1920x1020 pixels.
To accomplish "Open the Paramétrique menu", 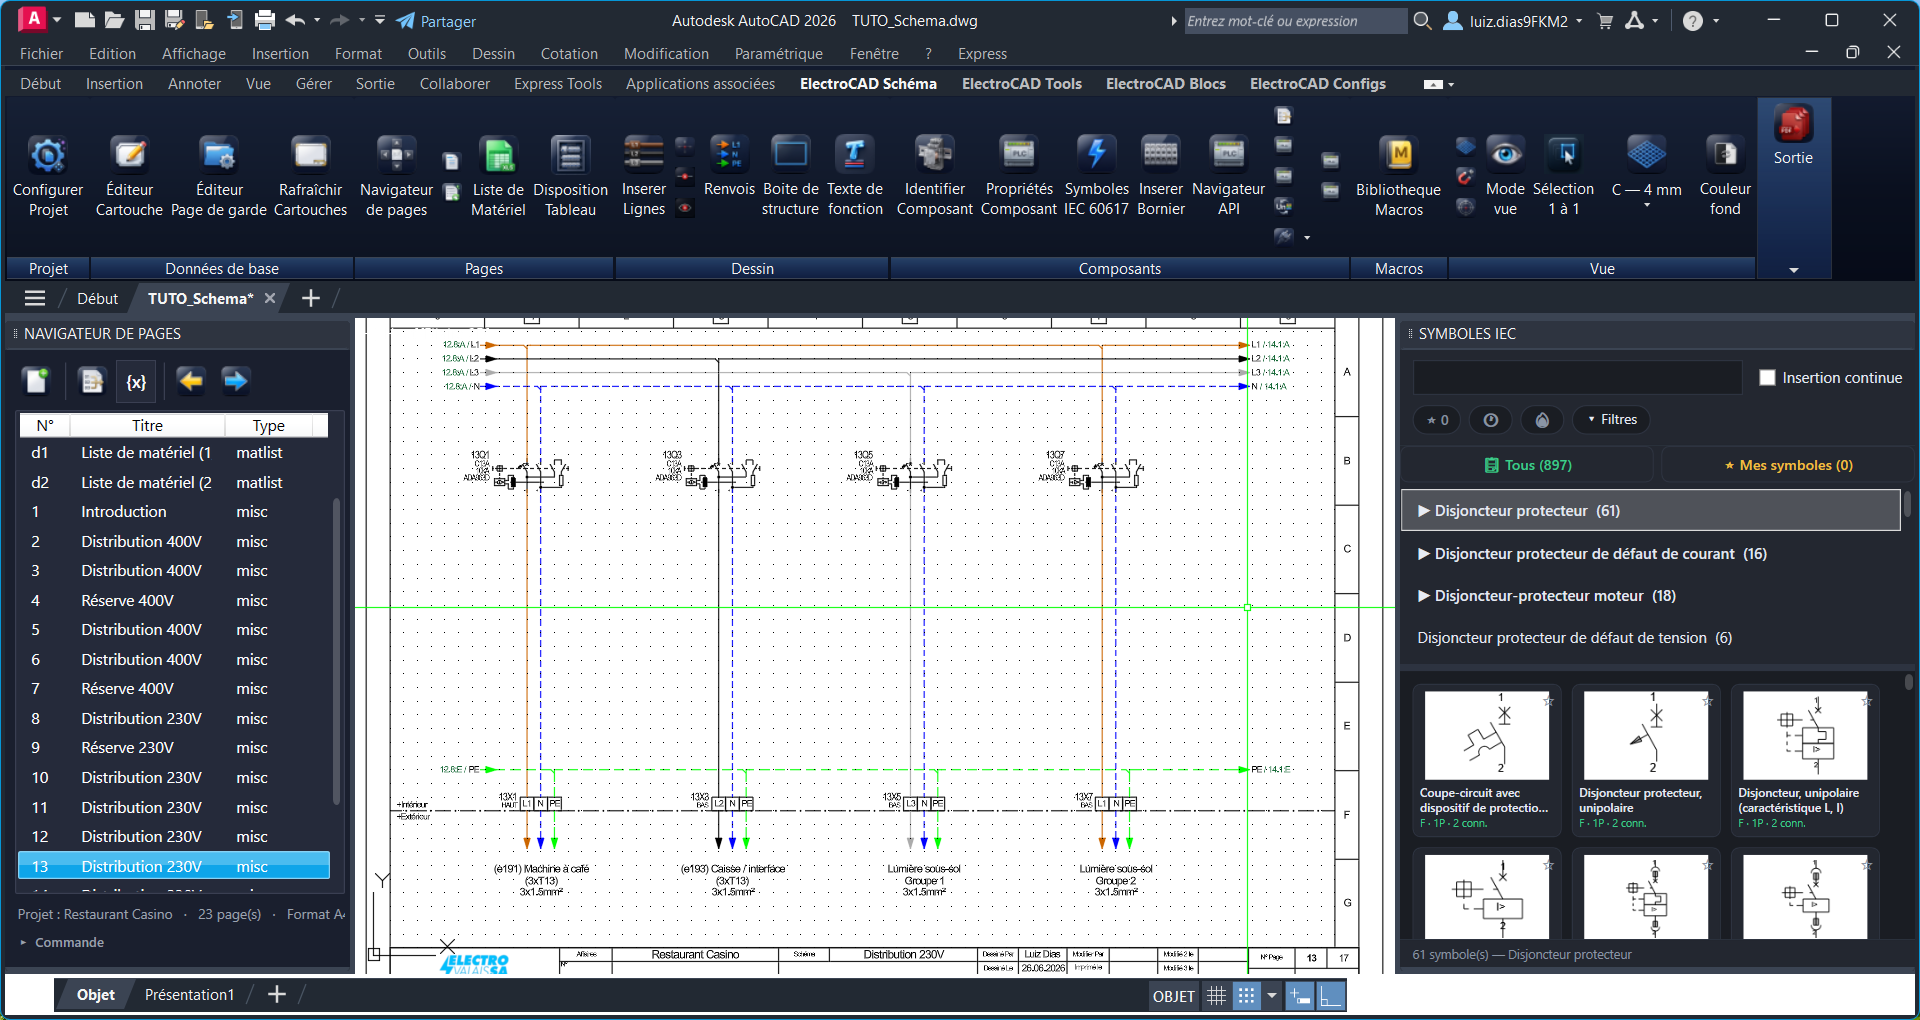I will [778, 54].
